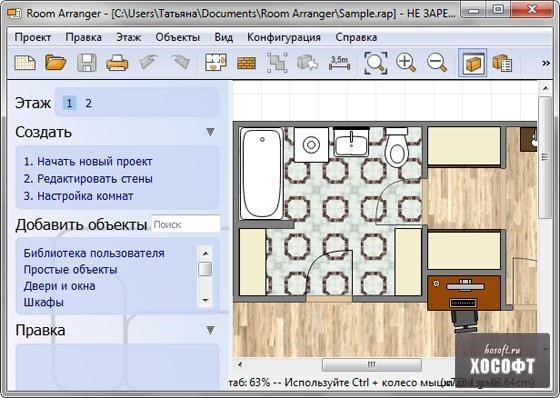Focus the Поиск search field
Screen dimensions: 560x398
coord(186,224)
